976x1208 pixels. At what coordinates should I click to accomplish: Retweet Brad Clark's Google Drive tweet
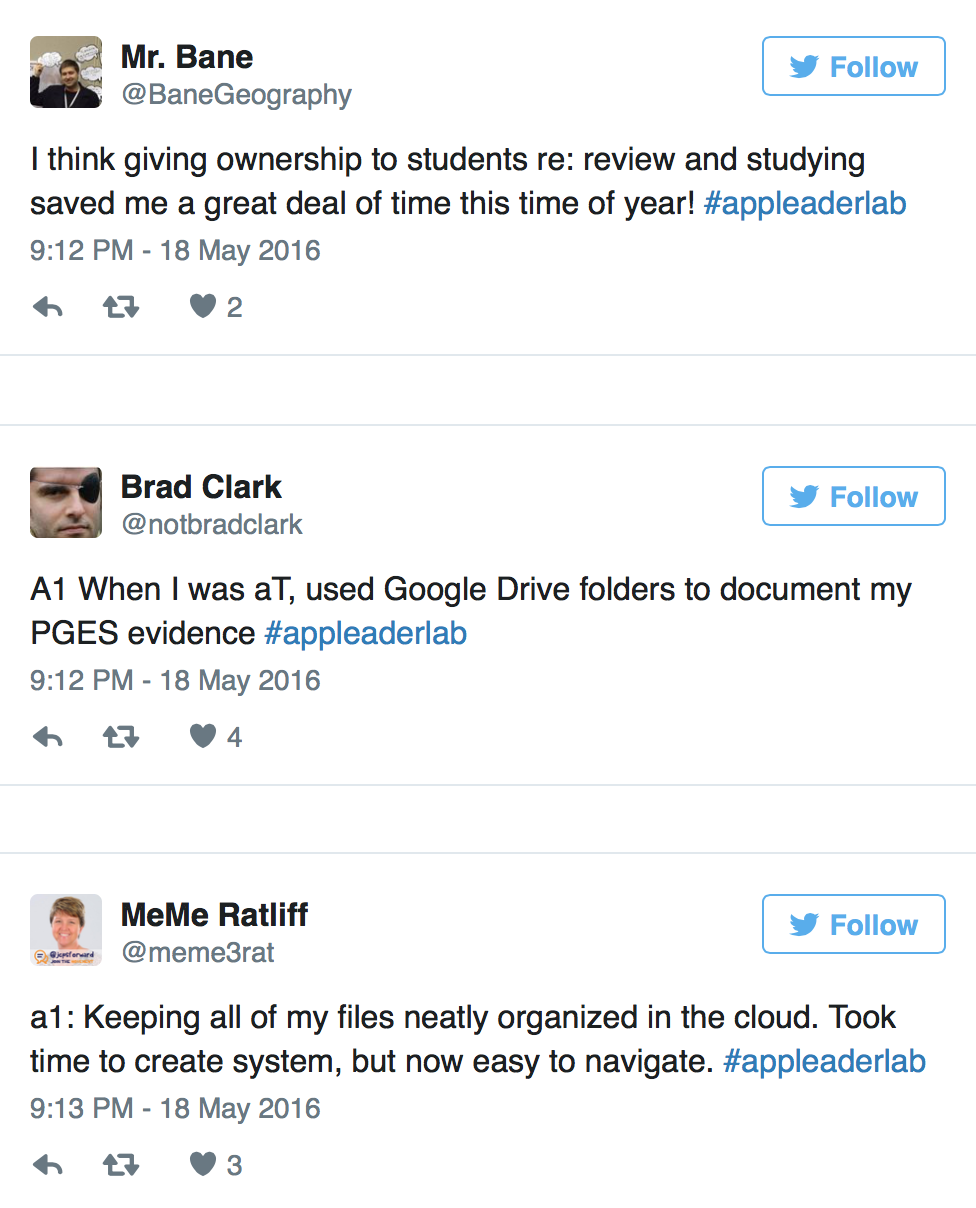tap(122, 737)
